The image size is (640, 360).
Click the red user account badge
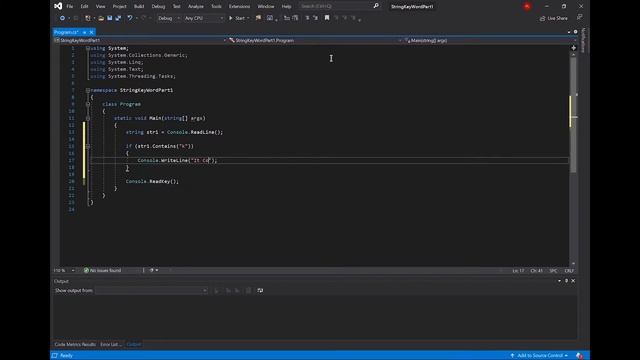(527, 6)
